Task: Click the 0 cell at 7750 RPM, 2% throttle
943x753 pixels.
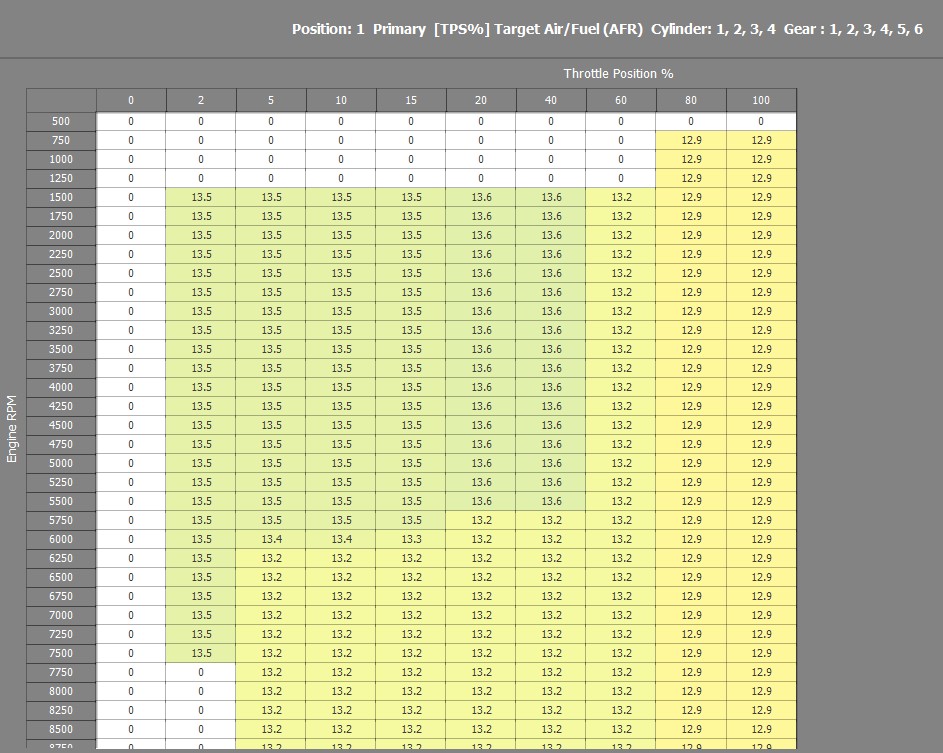Action: [201, 672]
